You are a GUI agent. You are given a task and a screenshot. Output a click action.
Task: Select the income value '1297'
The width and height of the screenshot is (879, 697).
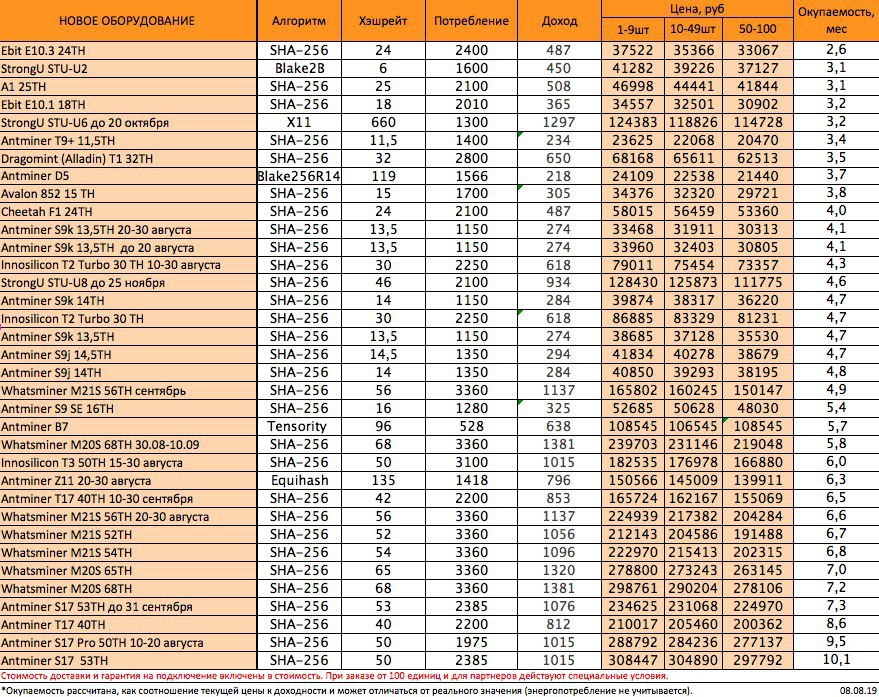(559, 122)
